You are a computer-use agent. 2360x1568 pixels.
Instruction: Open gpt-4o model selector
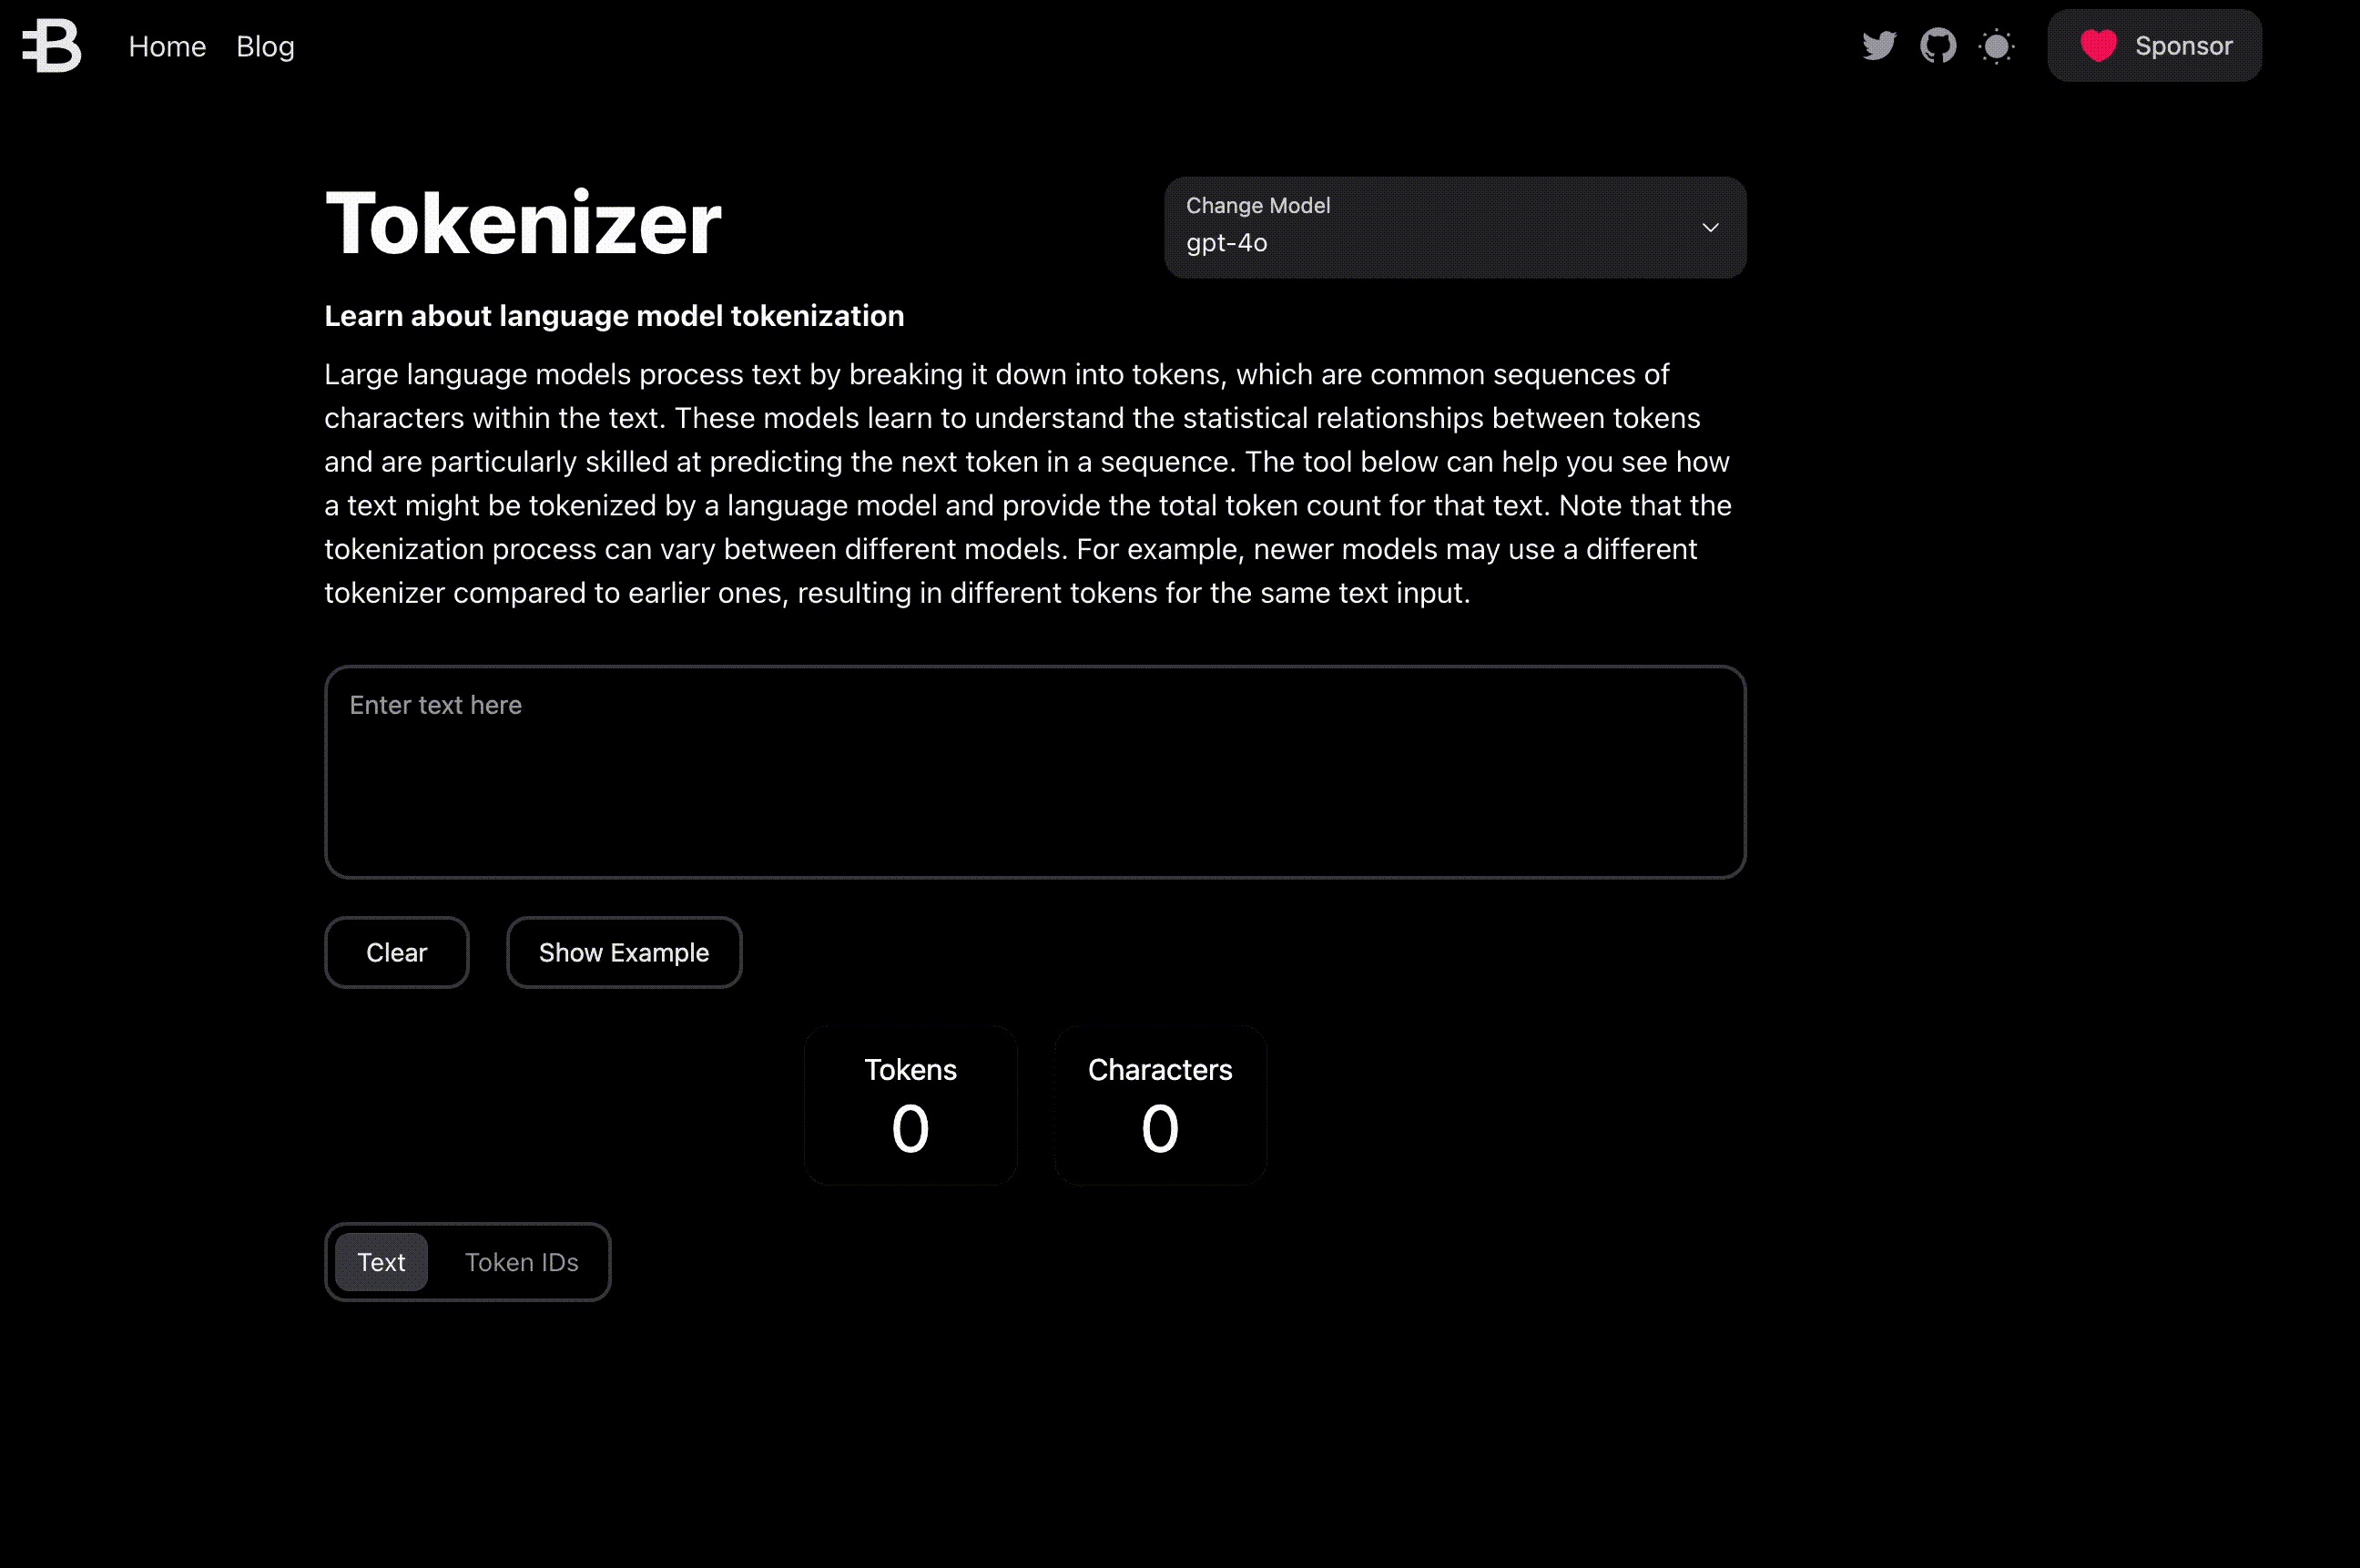[x=1456, y=228]
